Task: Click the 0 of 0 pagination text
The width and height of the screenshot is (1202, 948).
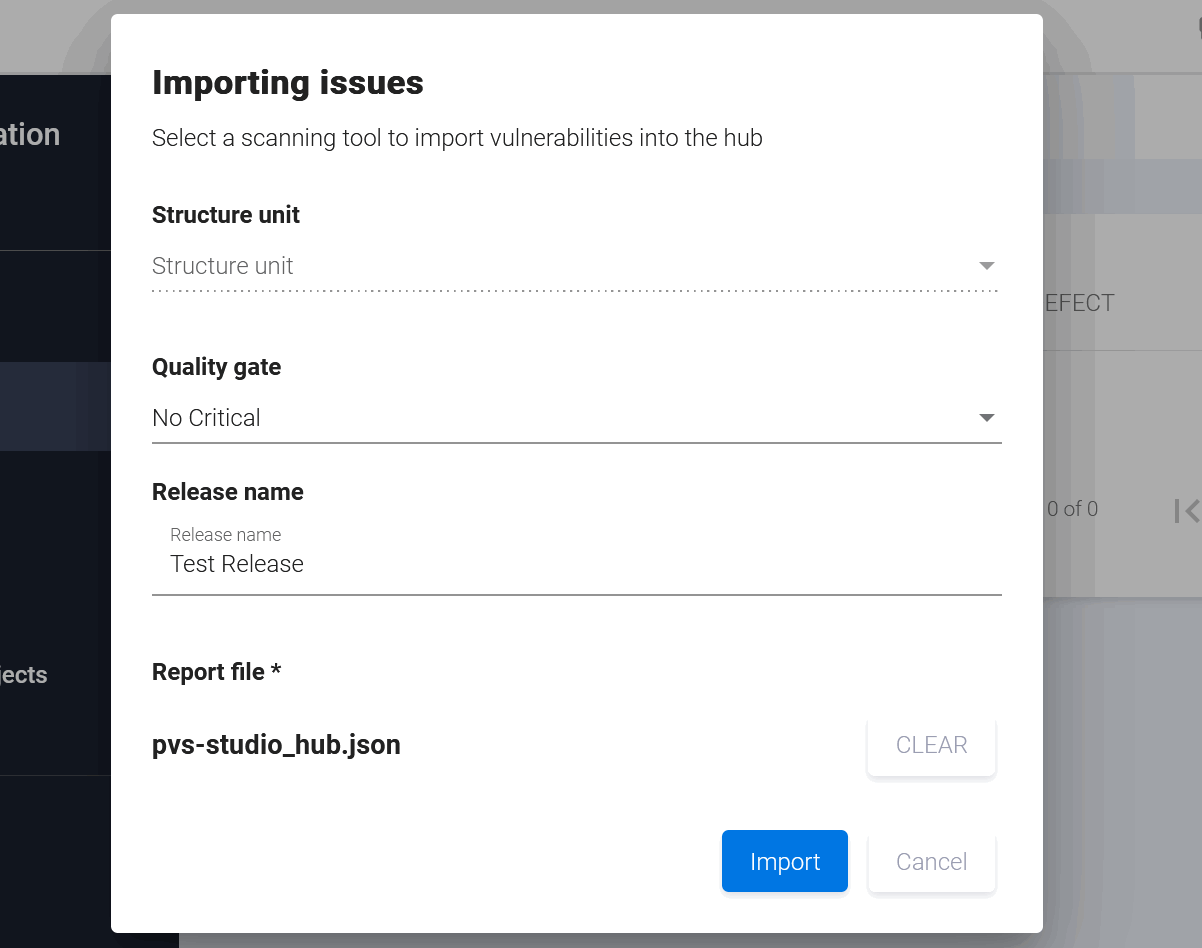Action: click(1072, 509)
